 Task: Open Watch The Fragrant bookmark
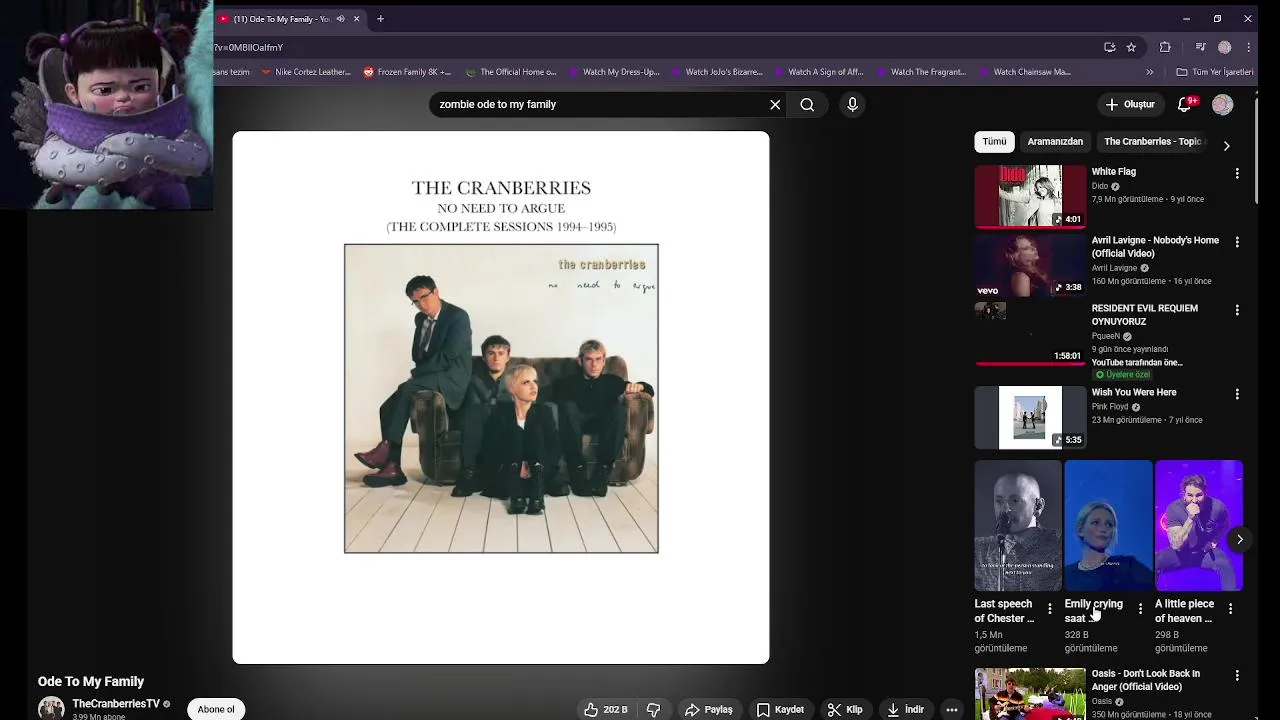(x=922, y=72)
